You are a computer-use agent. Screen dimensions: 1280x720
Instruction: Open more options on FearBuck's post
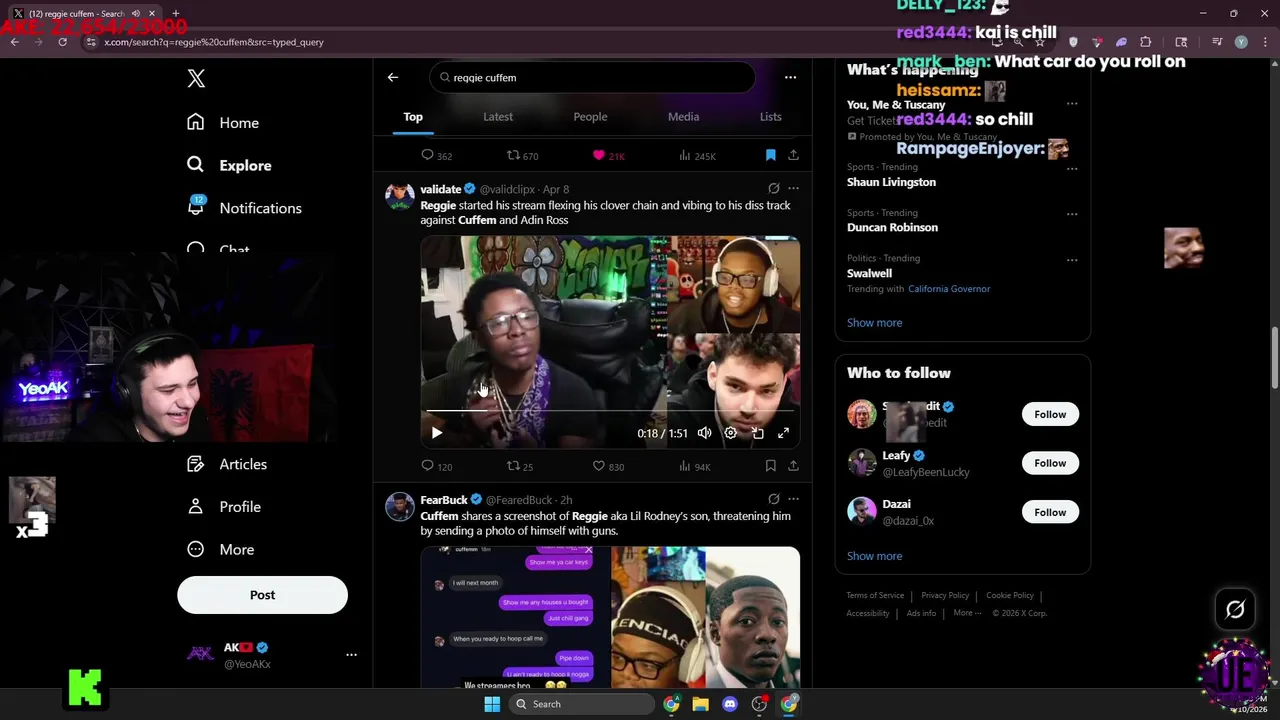pos(793,499)
